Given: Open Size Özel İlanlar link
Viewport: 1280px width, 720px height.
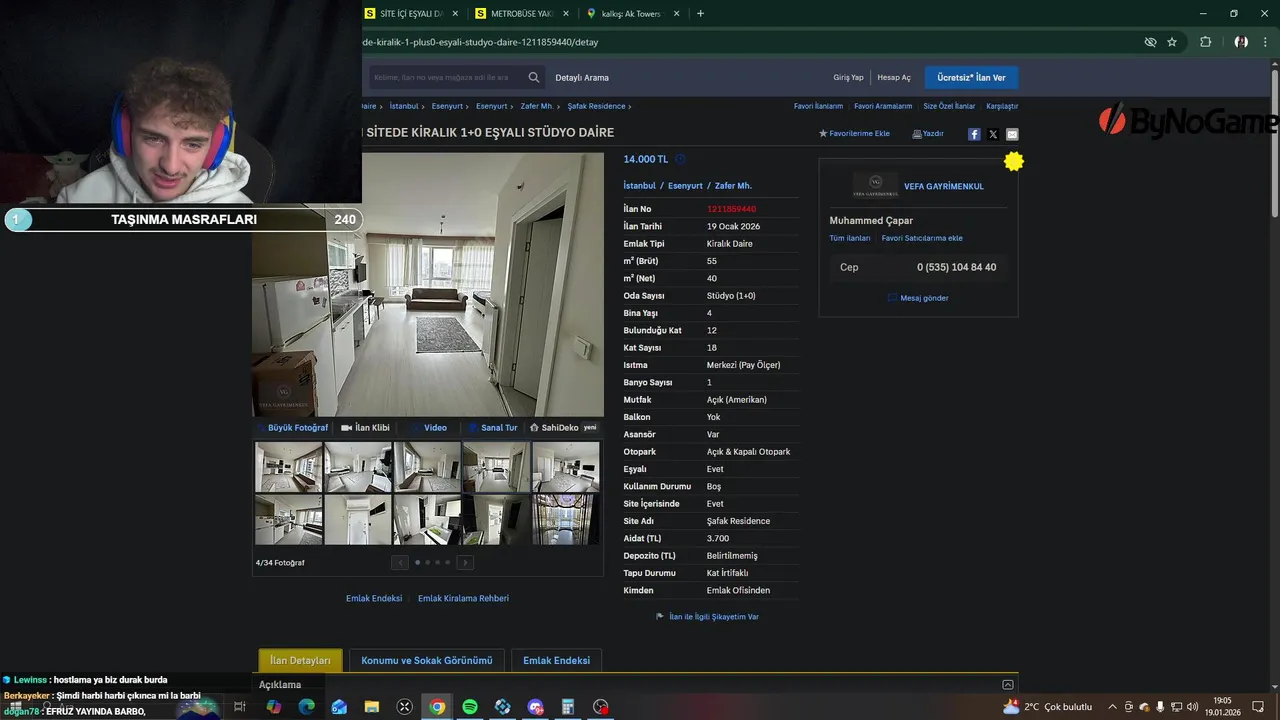Looking at the screenshot, I should coord(949,106).
